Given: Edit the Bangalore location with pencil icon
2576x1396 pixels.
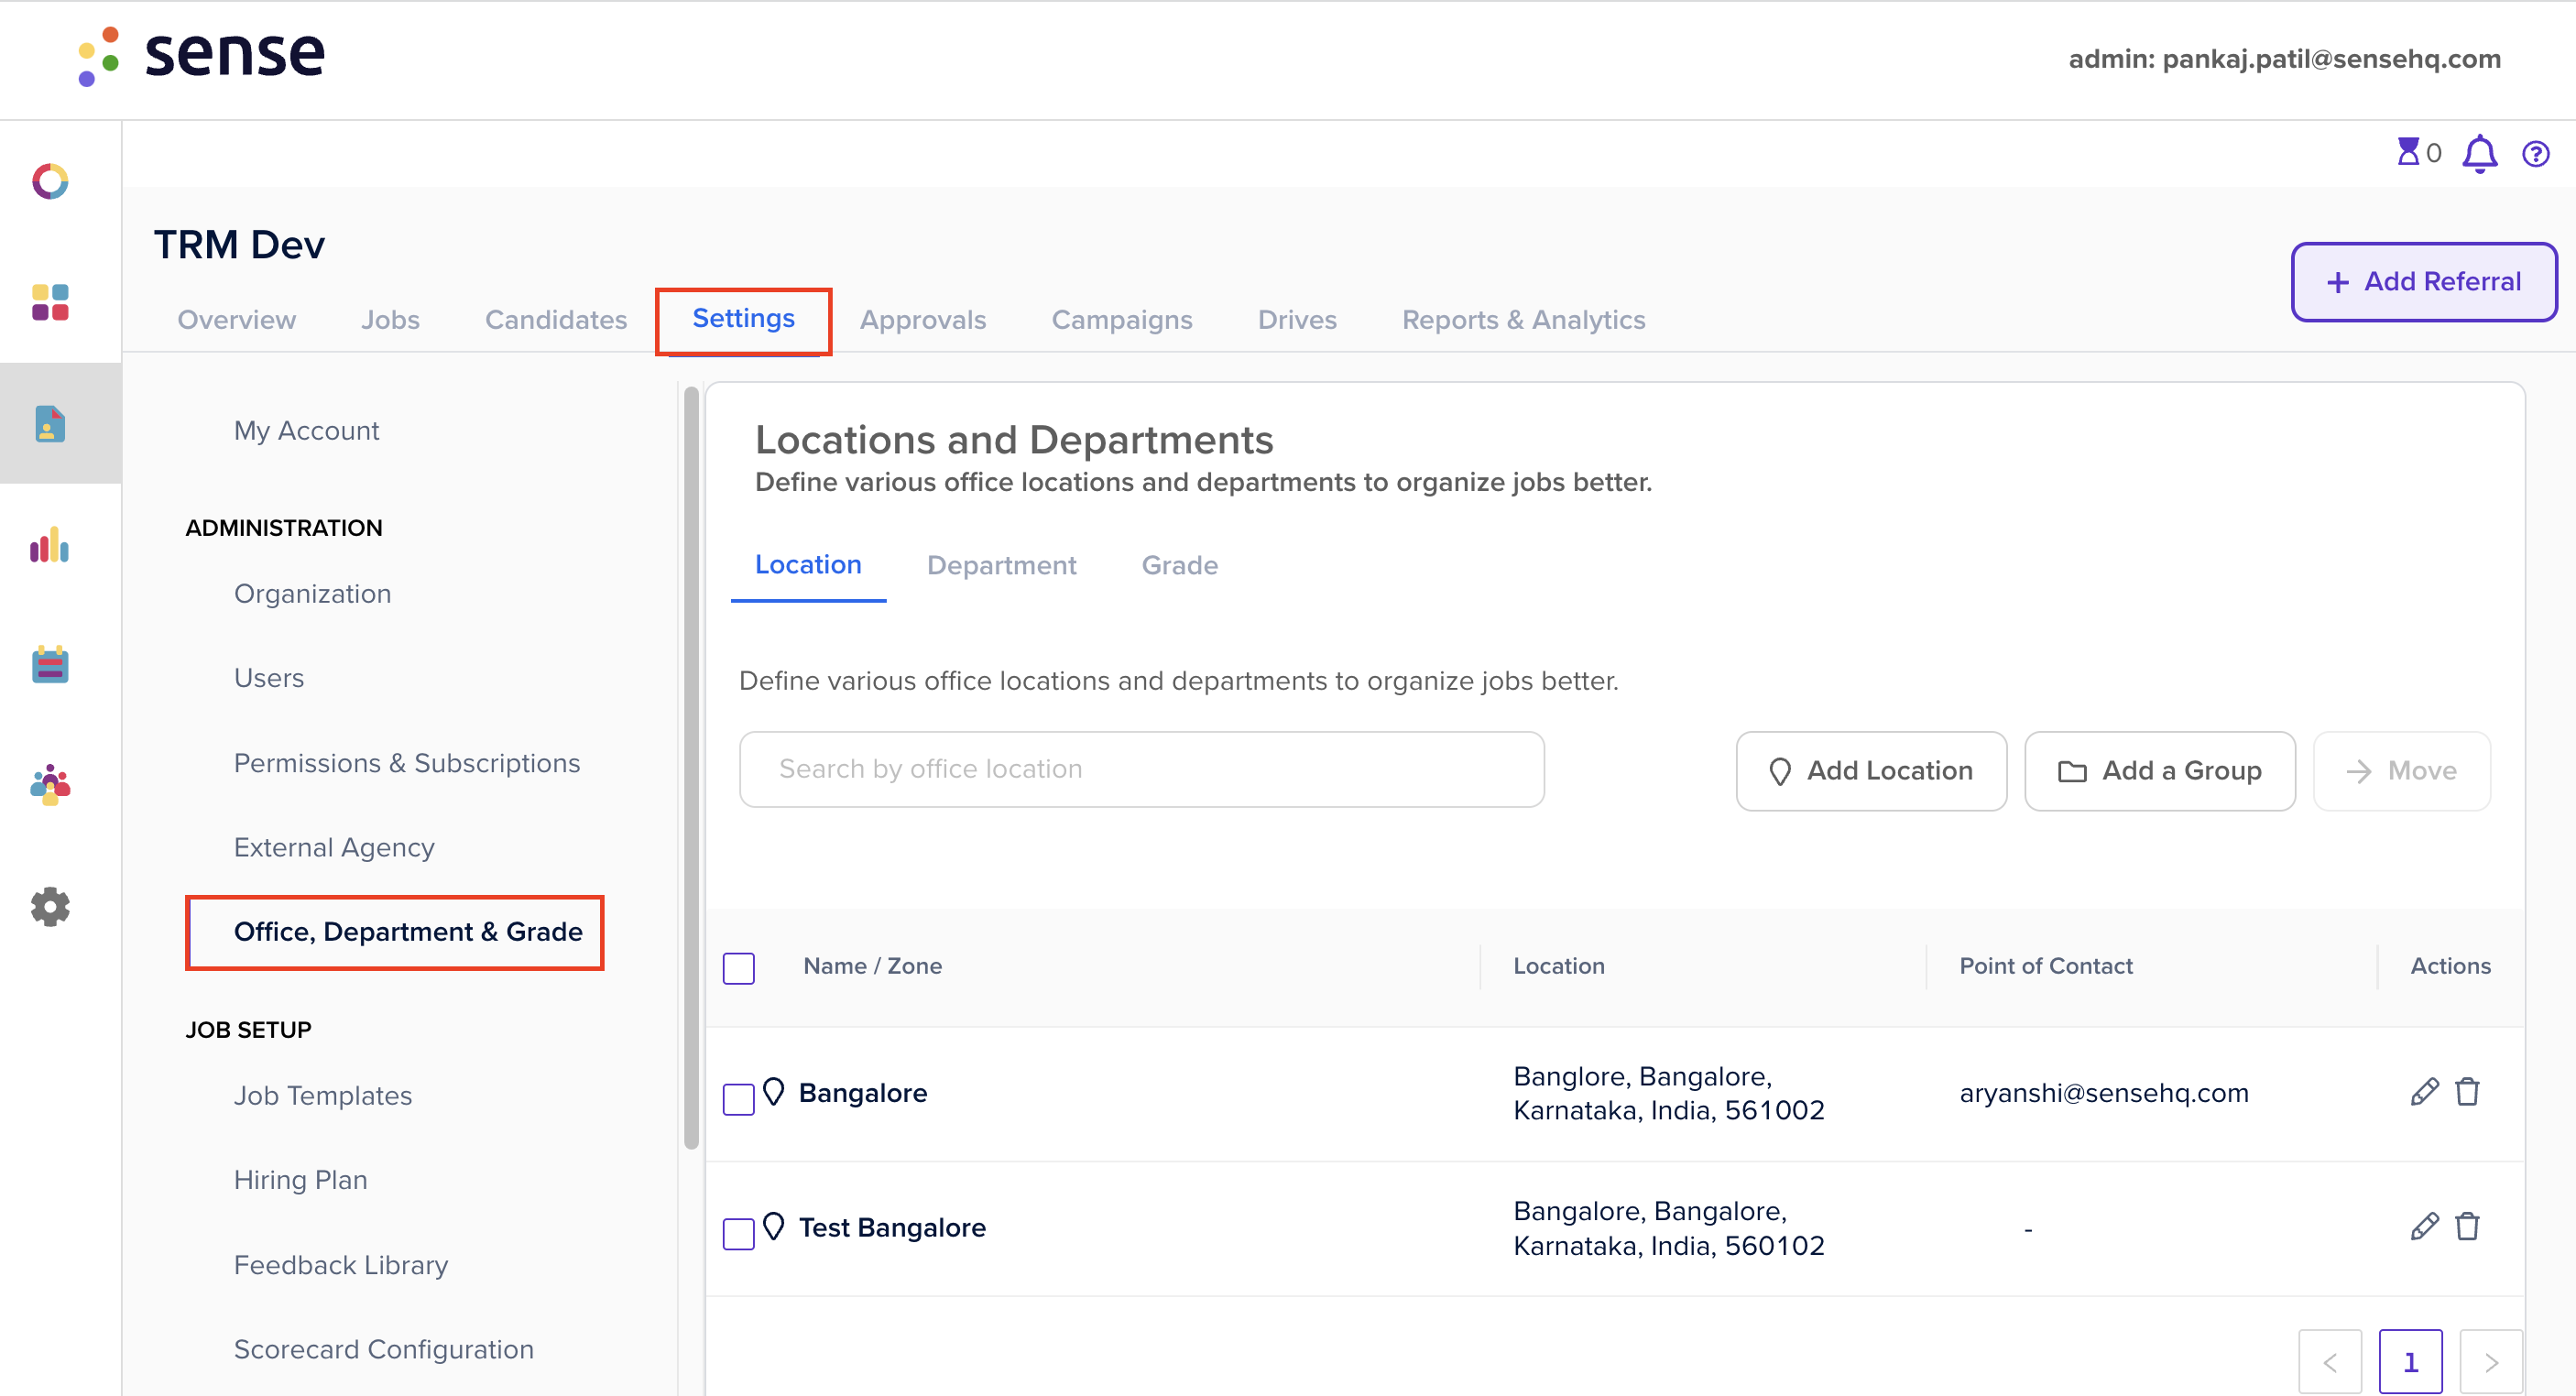Looking at the screenshot, I should pos(2424,1091).
